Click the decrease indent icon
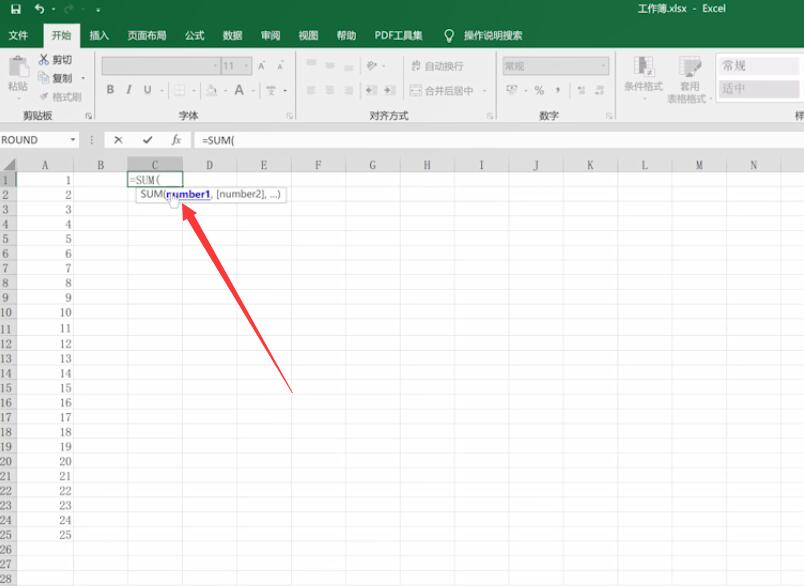This screenshot has height=586, width=804. [x=371, y=90]
